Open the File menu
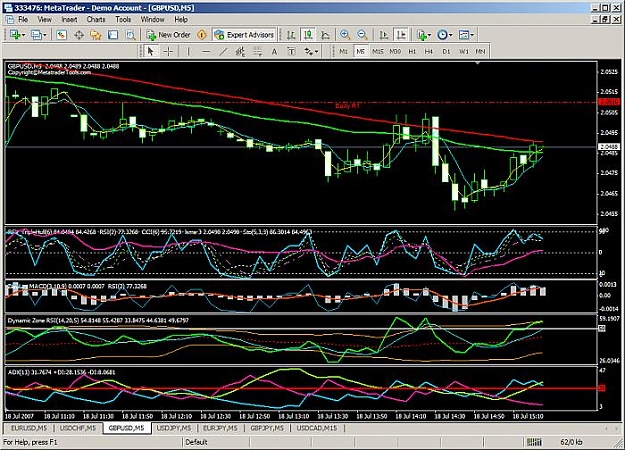Image resolution: width=625 pixels, height=450 pixels. [x=23, y=19]
